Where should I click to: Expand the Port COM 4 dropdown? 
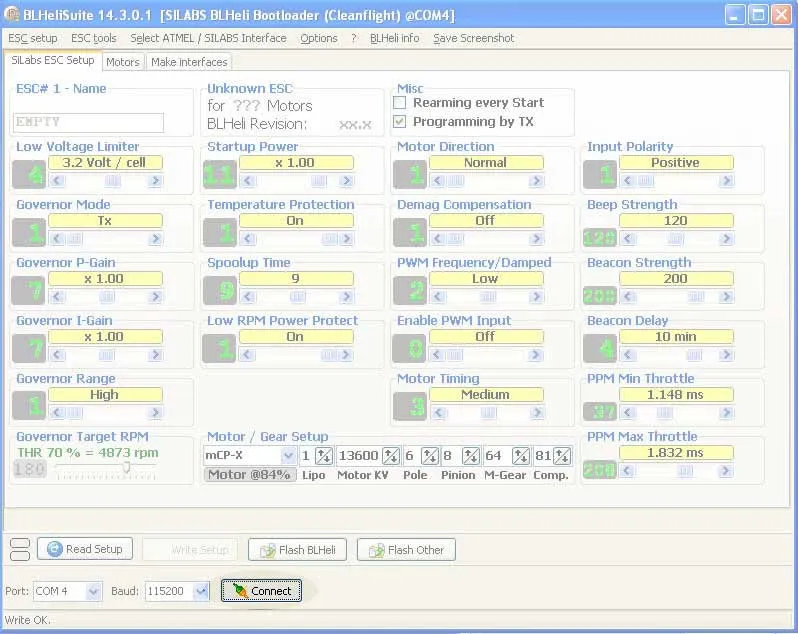point(93,591)
